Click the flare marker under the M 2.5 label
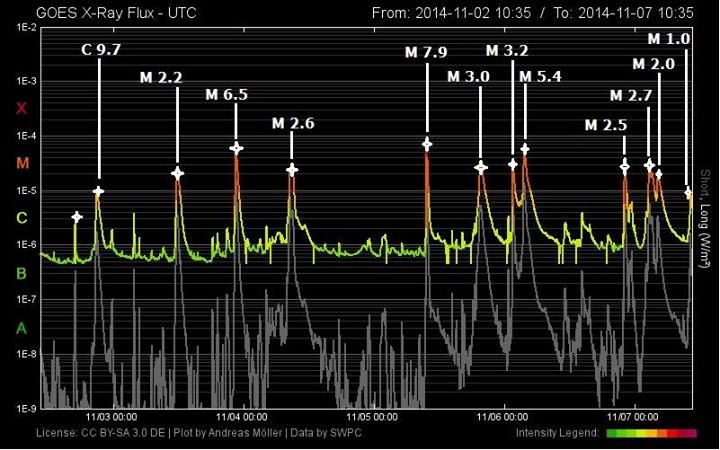 coord(625,166)
